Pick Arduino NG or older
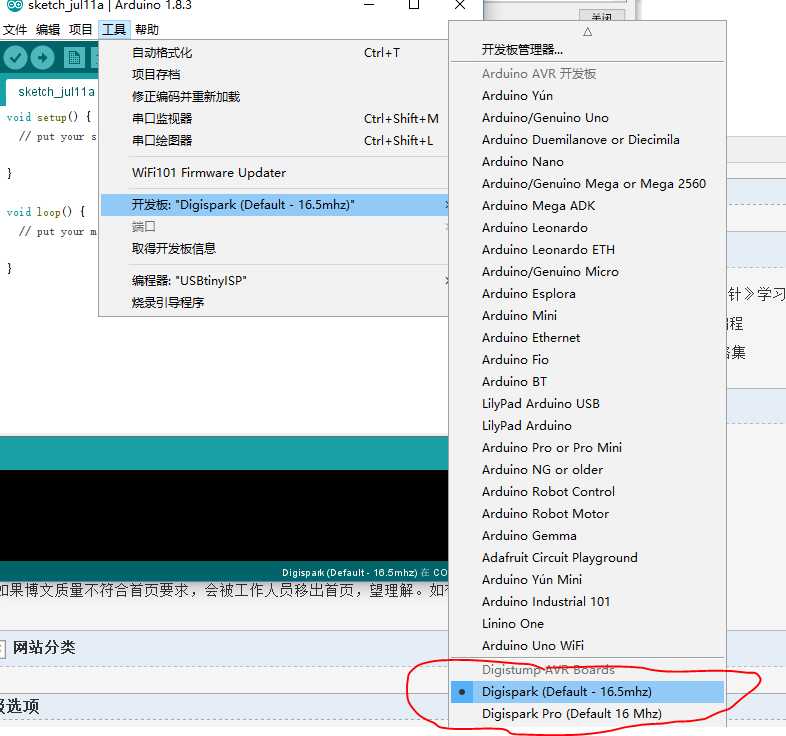The height and width of the screenshot is (736, 786). click(x=587, y=470)
